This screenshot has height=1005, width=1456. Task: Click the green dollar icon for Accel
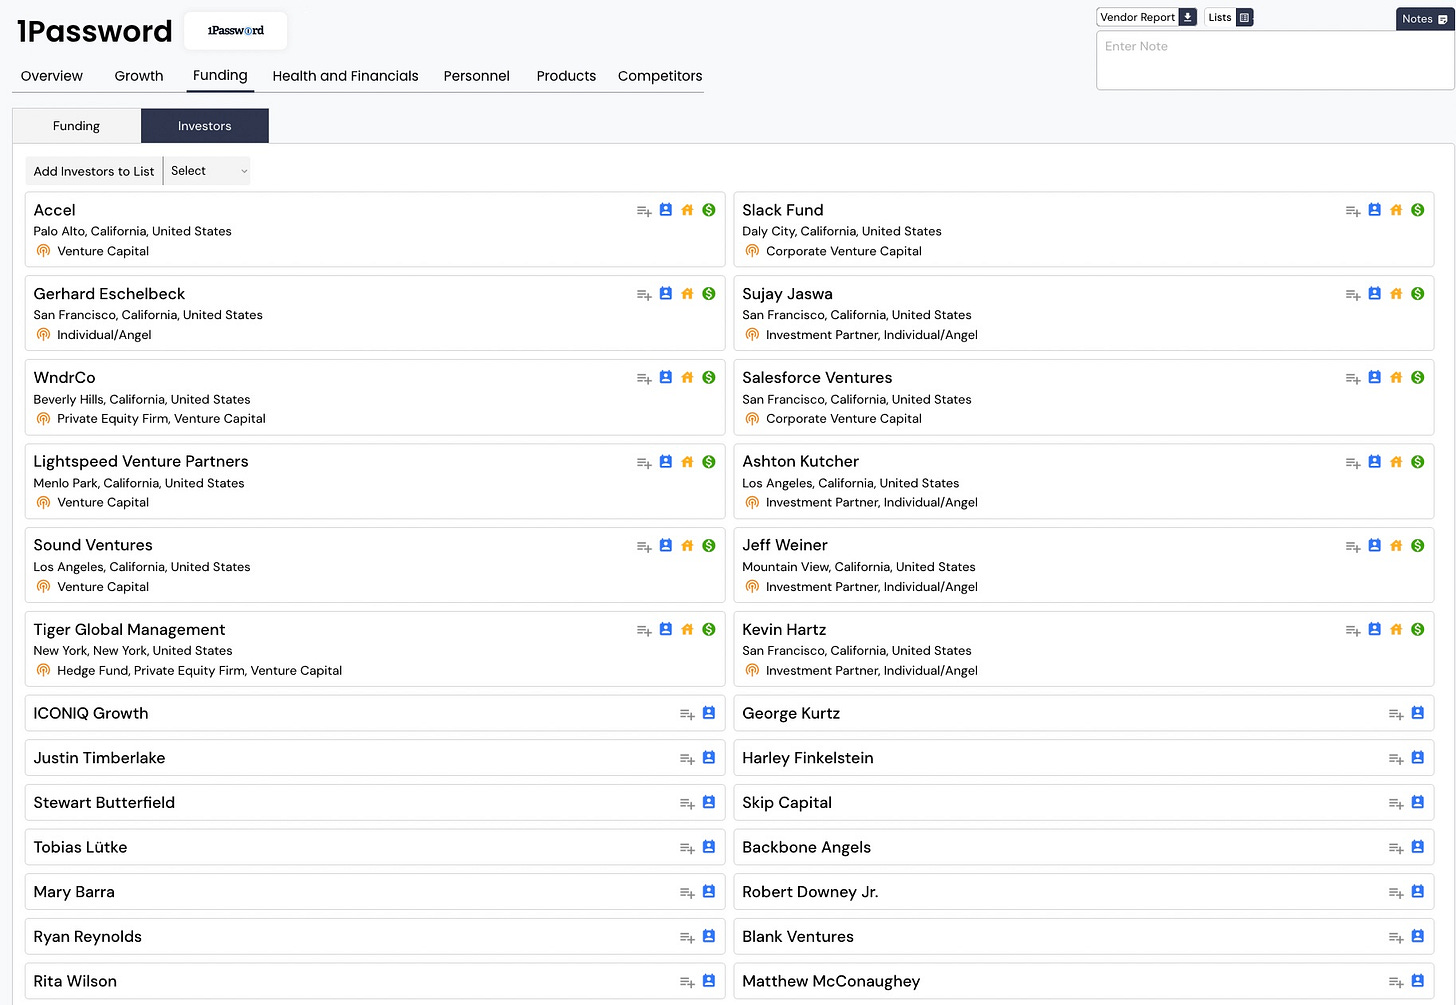(709, 210)
